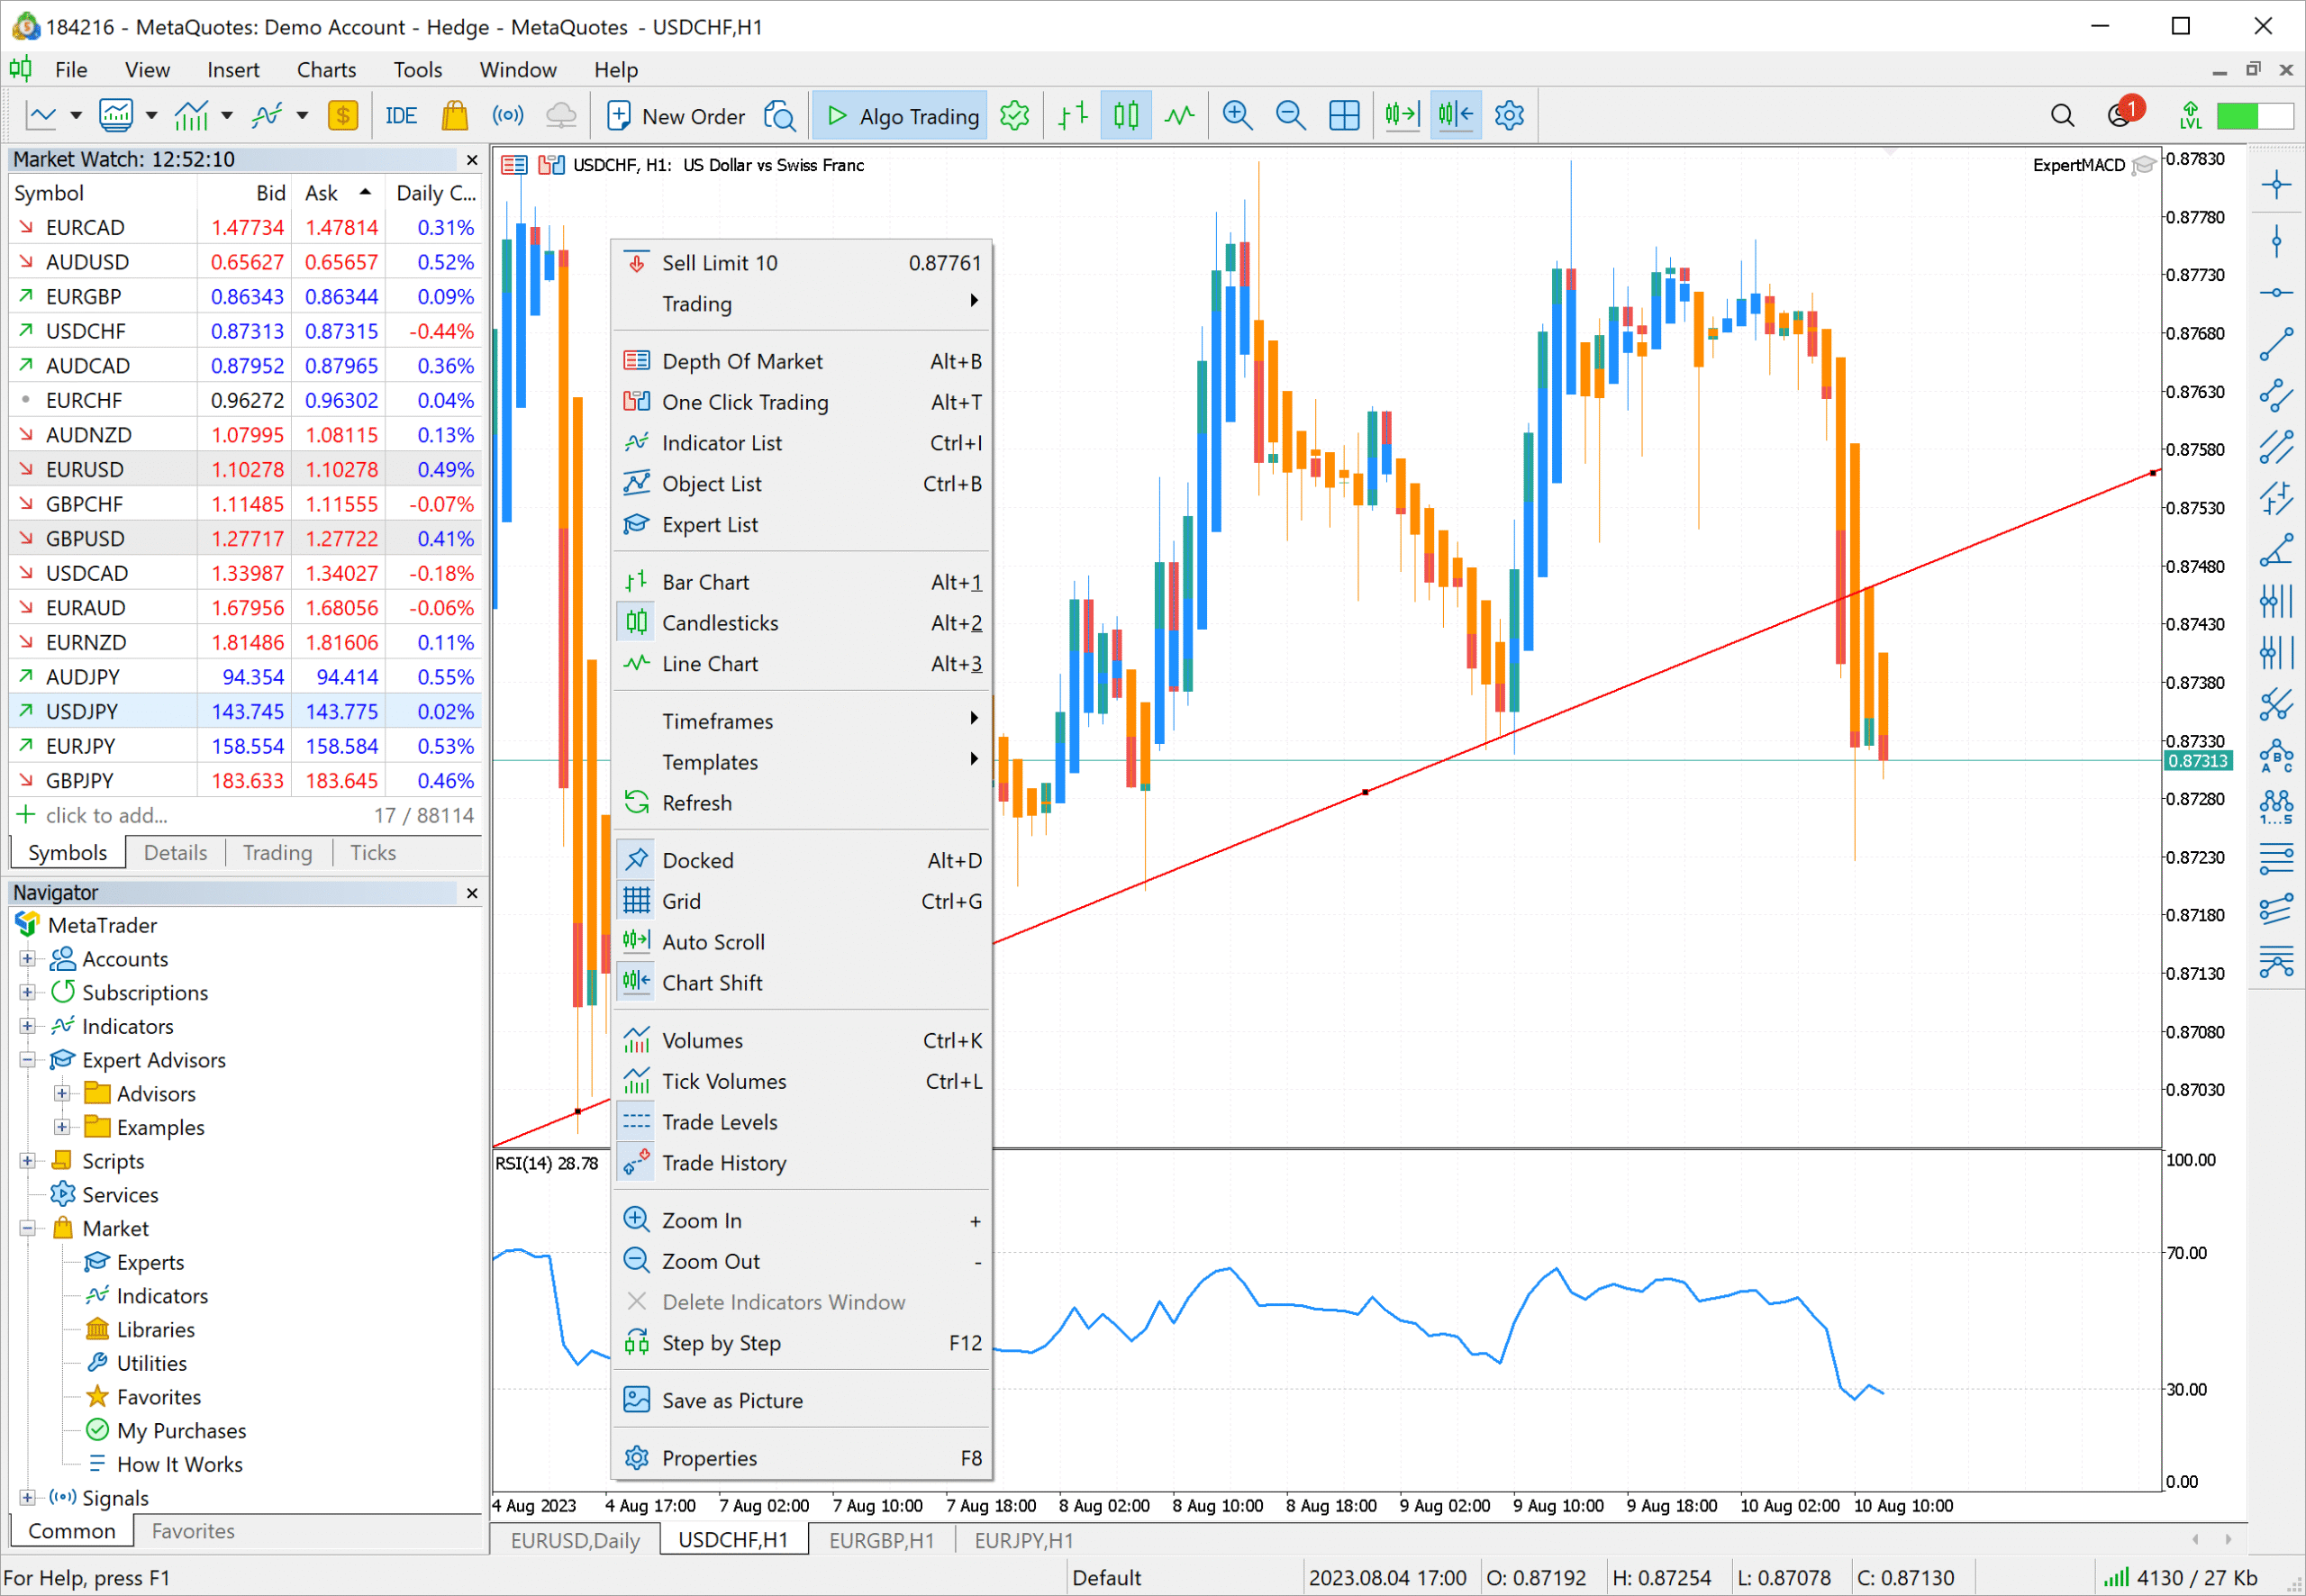The height and width of the screenshot is (1596, 2306).
Task: Toggle Auto Scroll in context menu
Action: click(x=713, y=942)
